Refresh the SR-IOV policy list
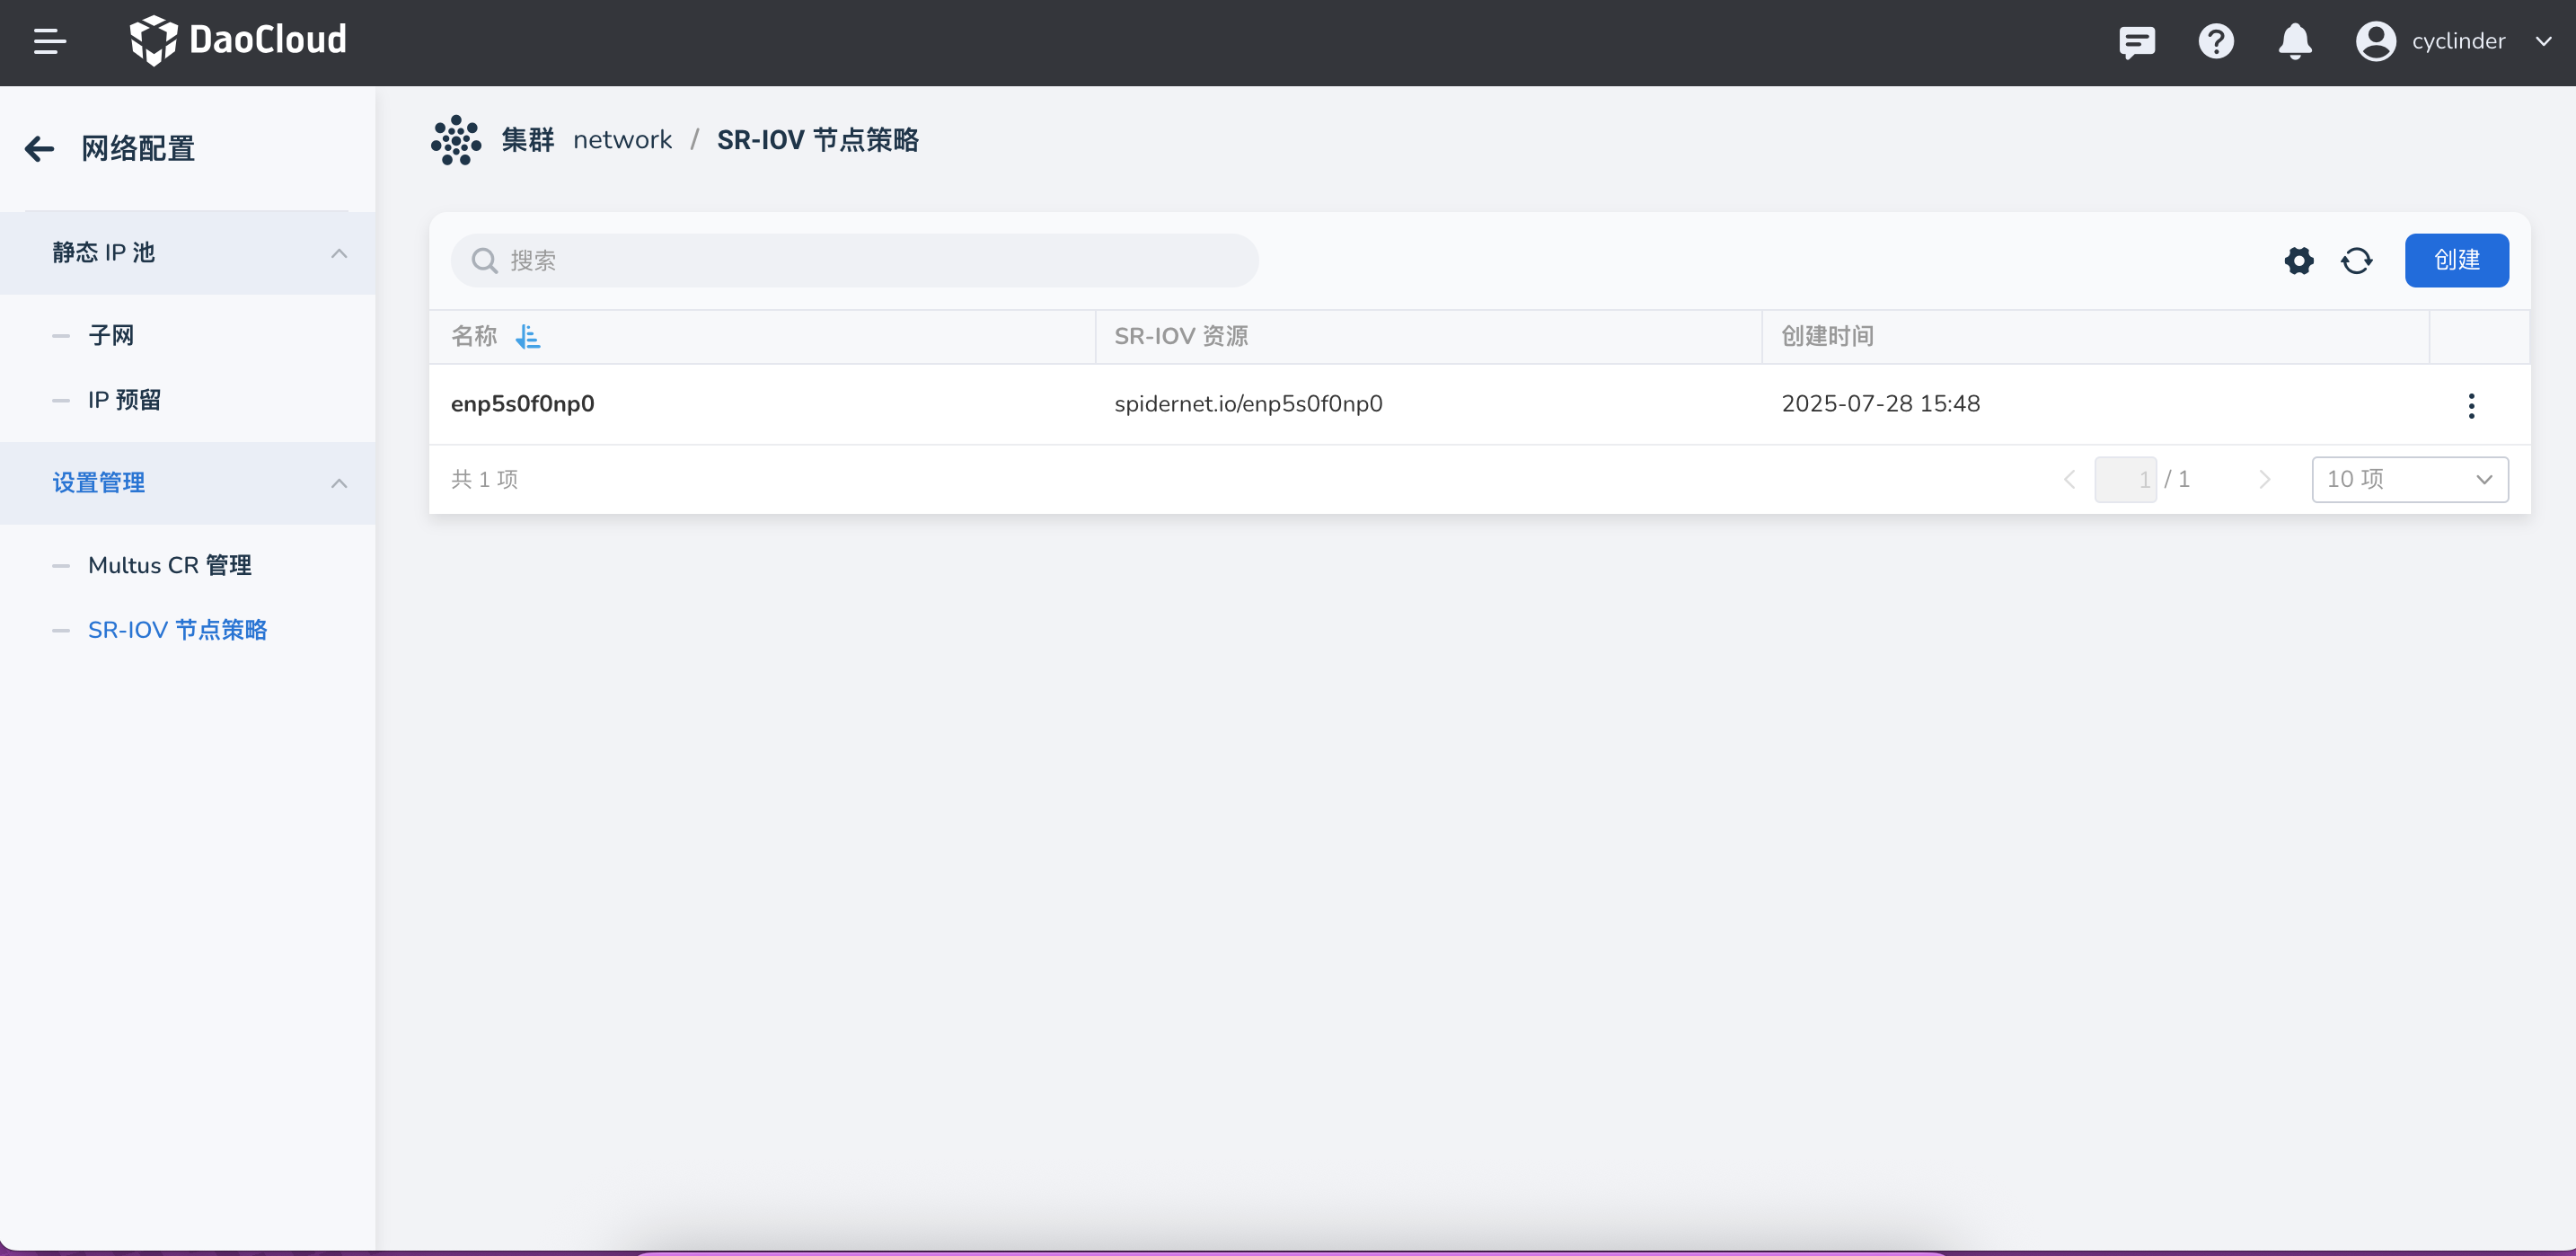 click(x=2358, y=260)
